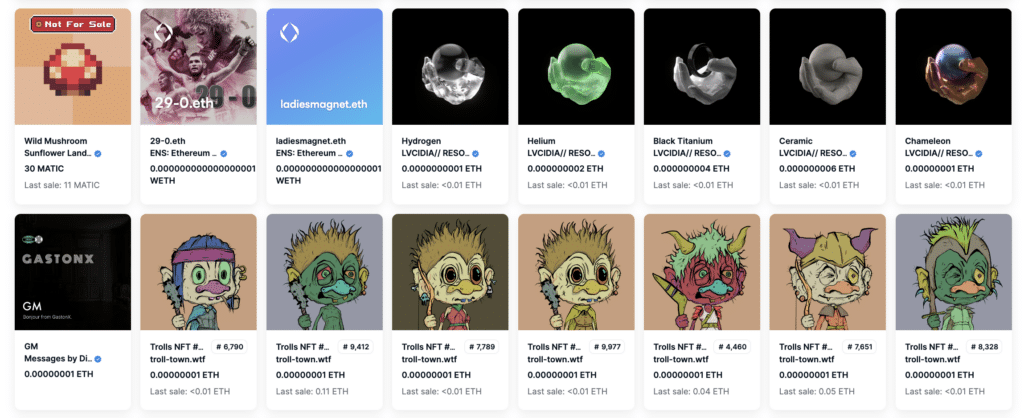Click verified badge next to Sunflower Land collection
1024x418 pixels.
coord(98,153)
